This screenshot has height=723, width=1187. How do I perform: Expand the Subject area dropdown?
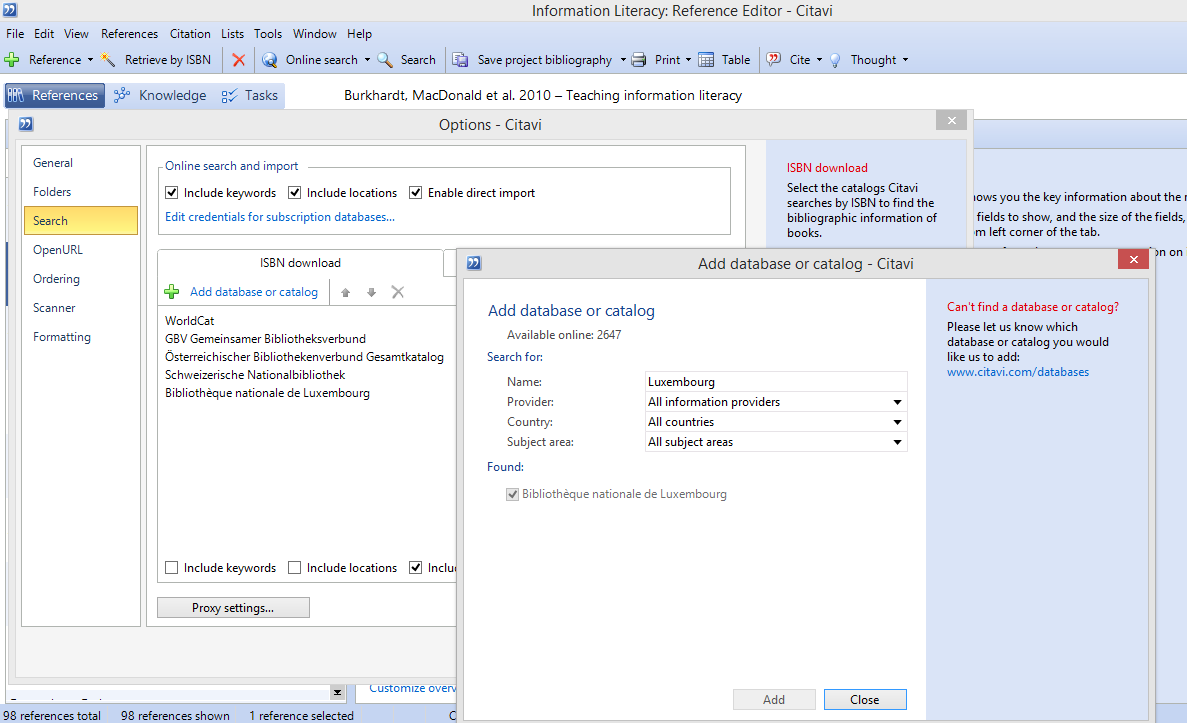pyautogui.click(x=897, y=442)
